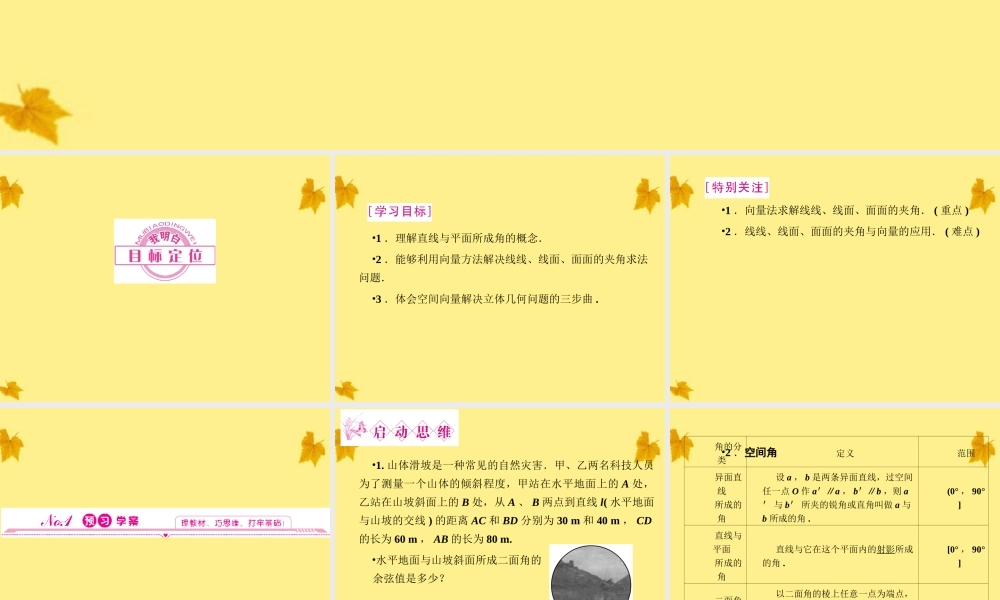The height and width of the screenshot is (600, 1000).
Task: Click the No.1 预习学案 banner
Action: tap(165, 522)
